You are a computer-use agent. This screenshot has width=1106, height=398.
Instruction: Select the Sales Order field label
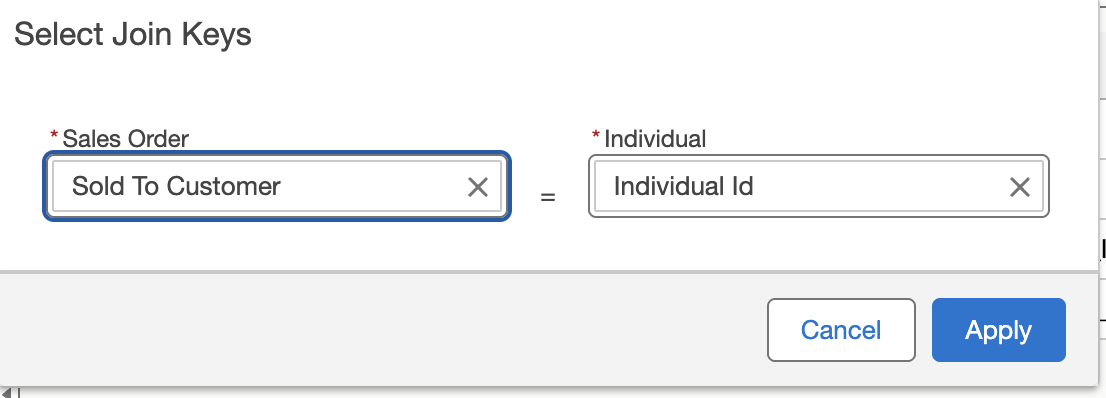coord(126,138)
